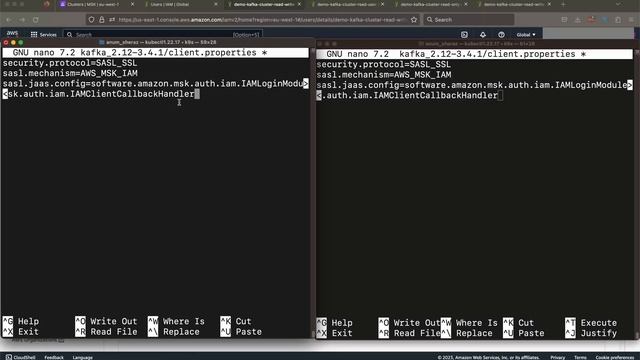This screenshot has height=360, width=640.
Task: Click ^O Write Out in left nano
Action: click(x=106, y=321)
